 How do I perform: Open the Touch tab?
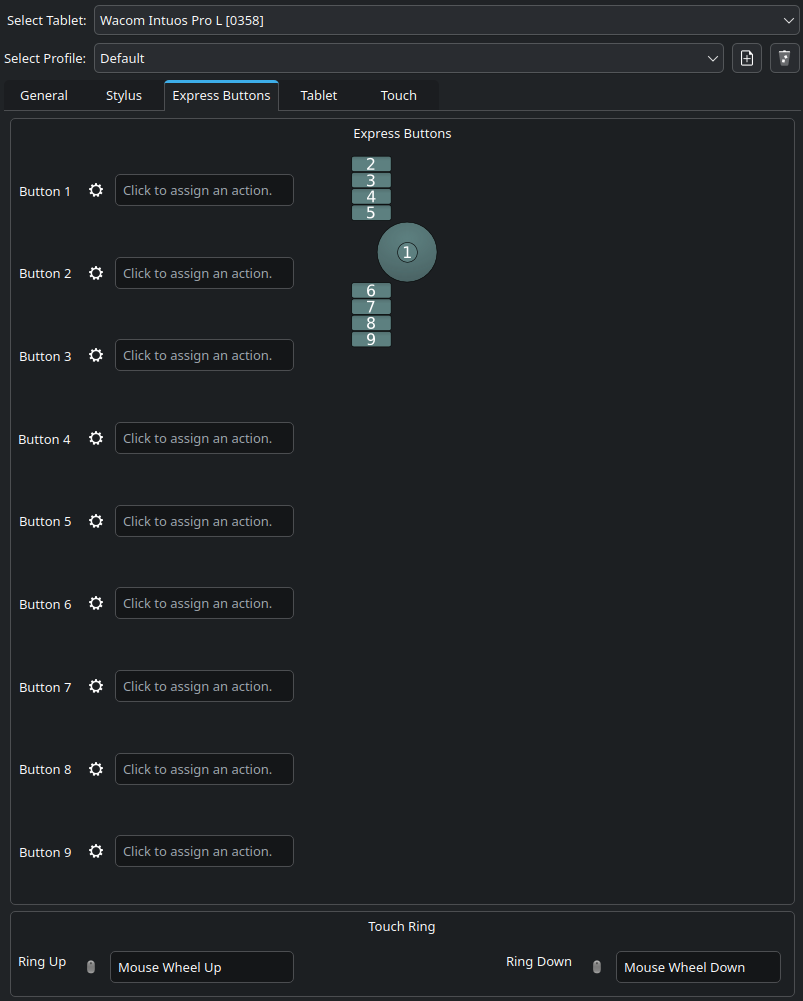pos(398,95)
